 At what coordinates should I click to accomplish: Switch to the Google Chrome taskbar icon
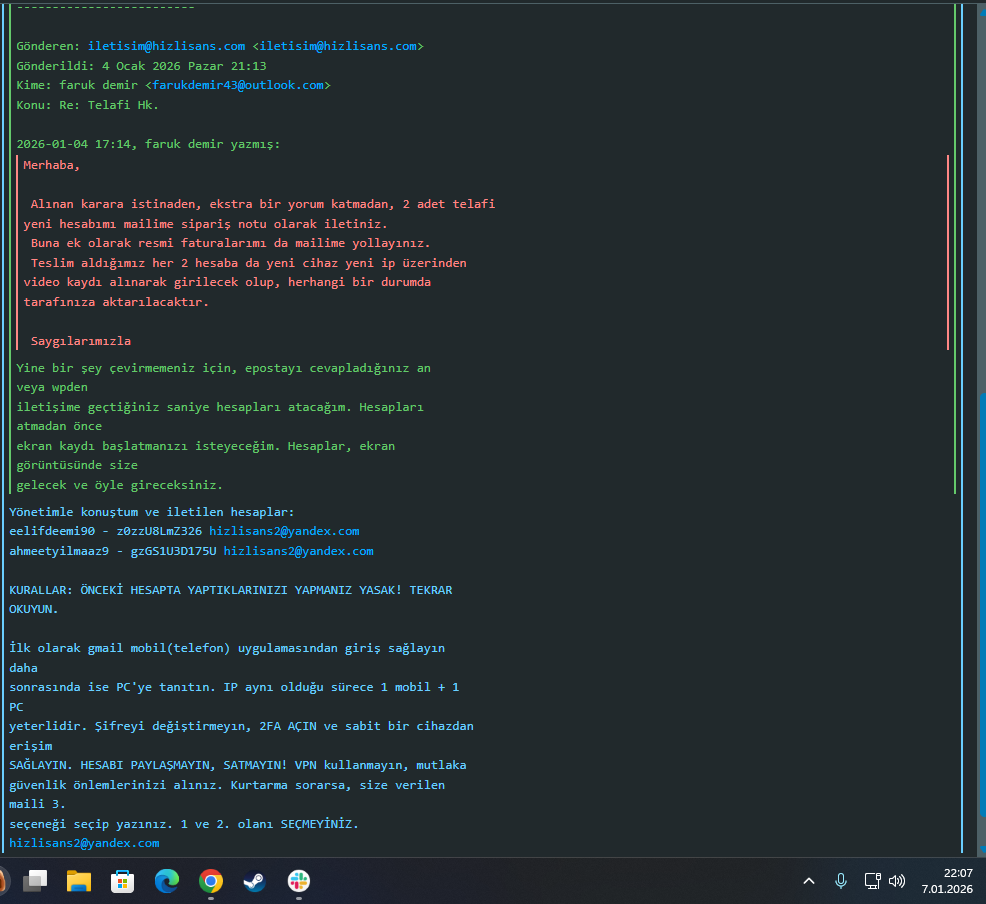(x=211, y=881)
